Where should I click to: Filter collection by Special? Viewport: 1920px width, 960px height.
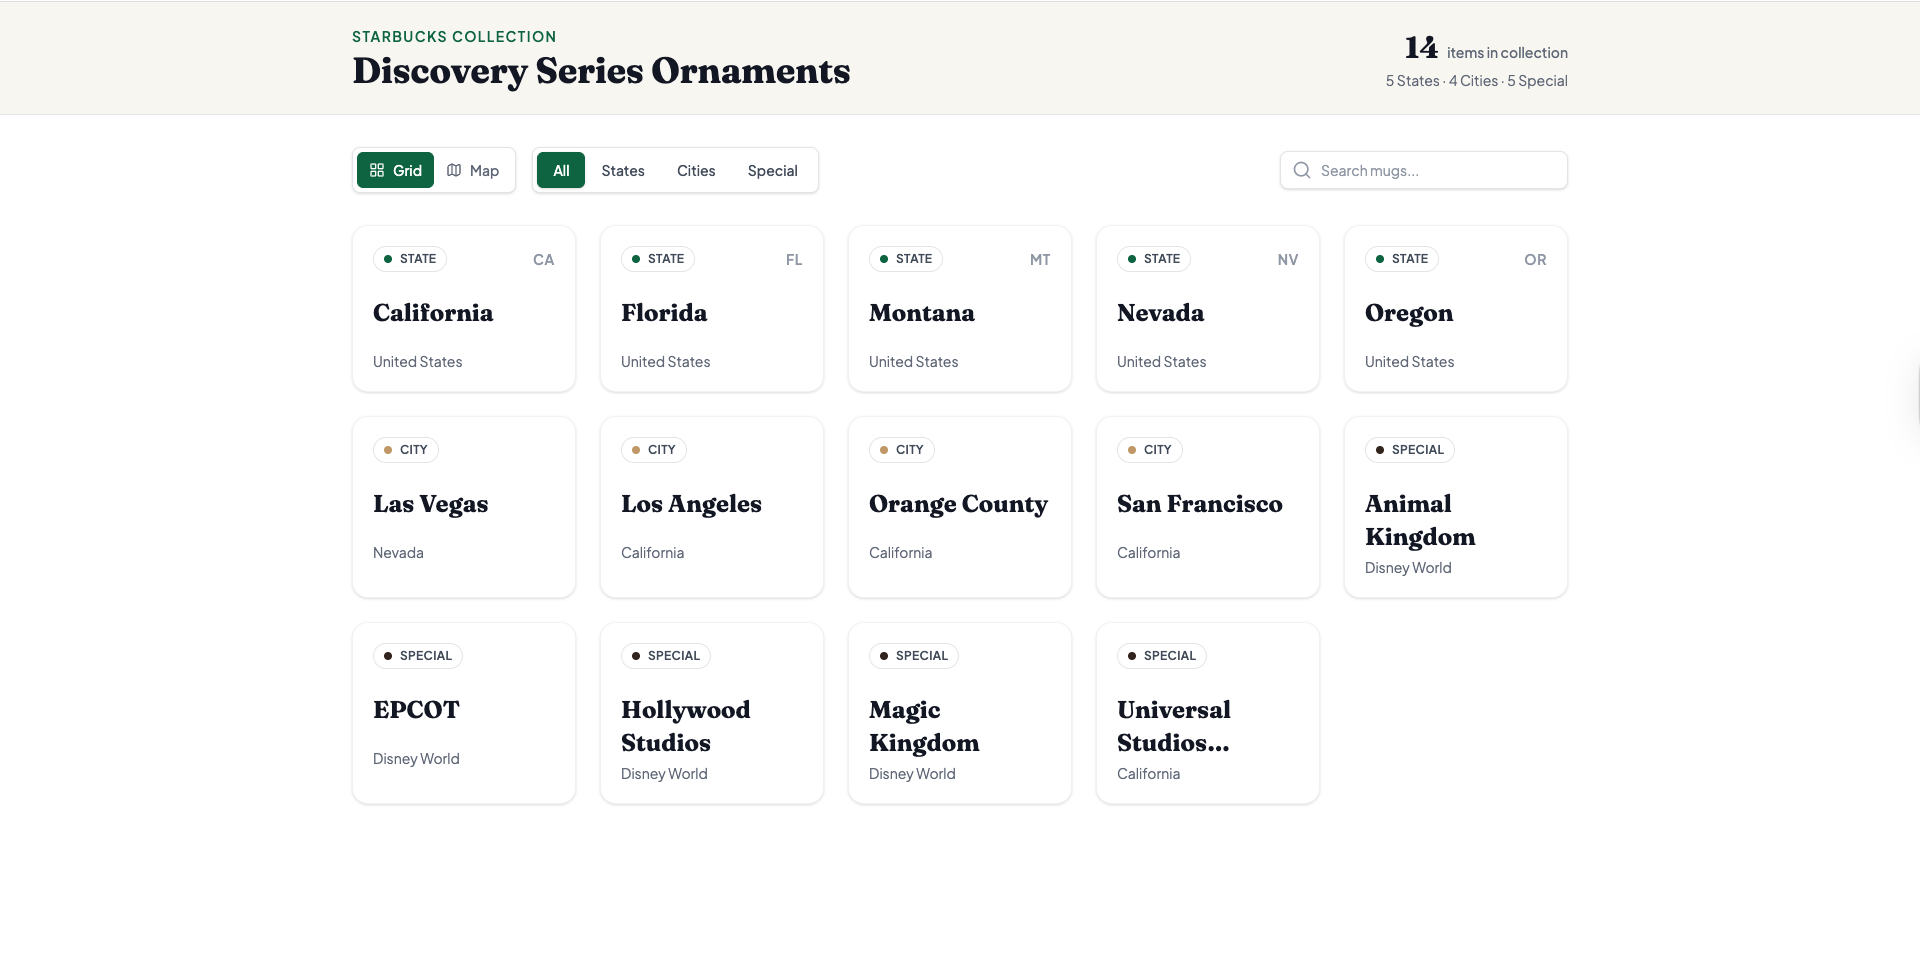click(772, 170)
